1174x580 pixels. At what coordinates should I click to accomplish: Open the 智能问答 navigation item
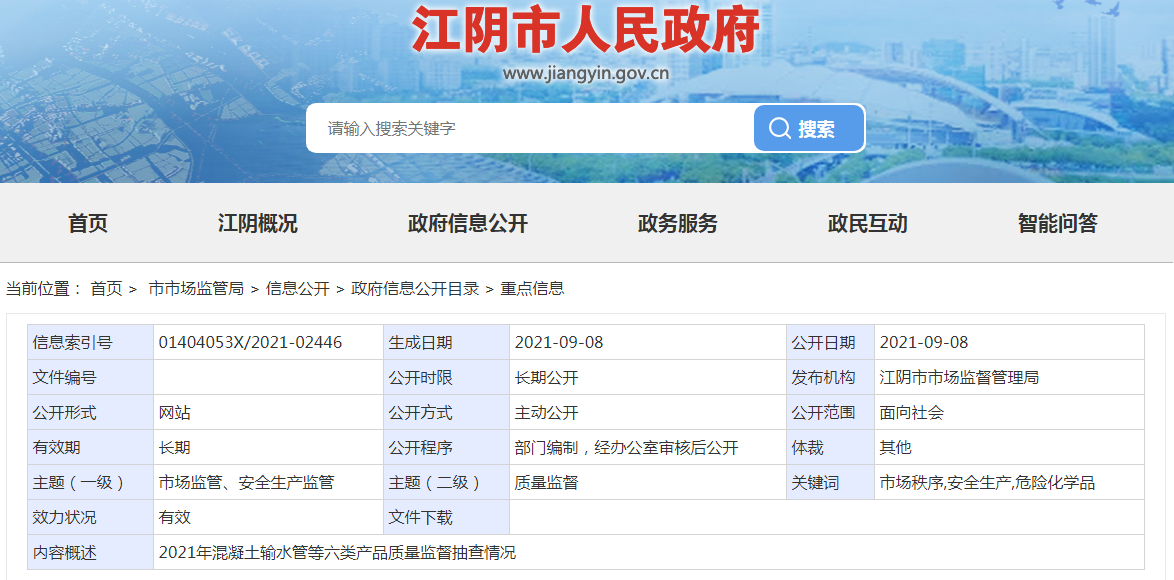coord(1058,223)
